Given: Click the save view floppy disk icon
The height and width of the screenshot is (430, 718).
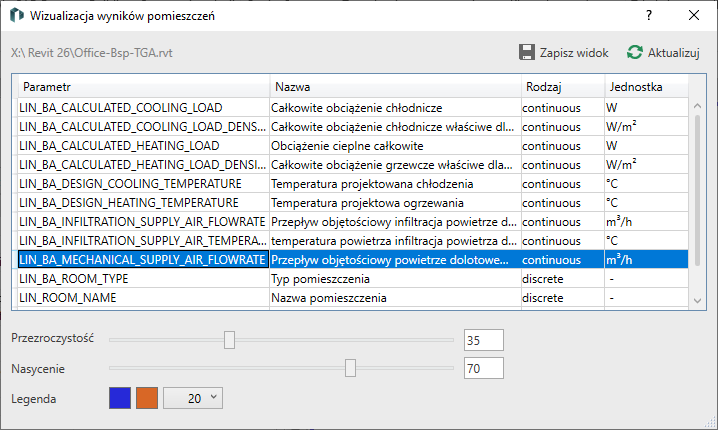Looking at the screenshot, I should pos(527,52).
